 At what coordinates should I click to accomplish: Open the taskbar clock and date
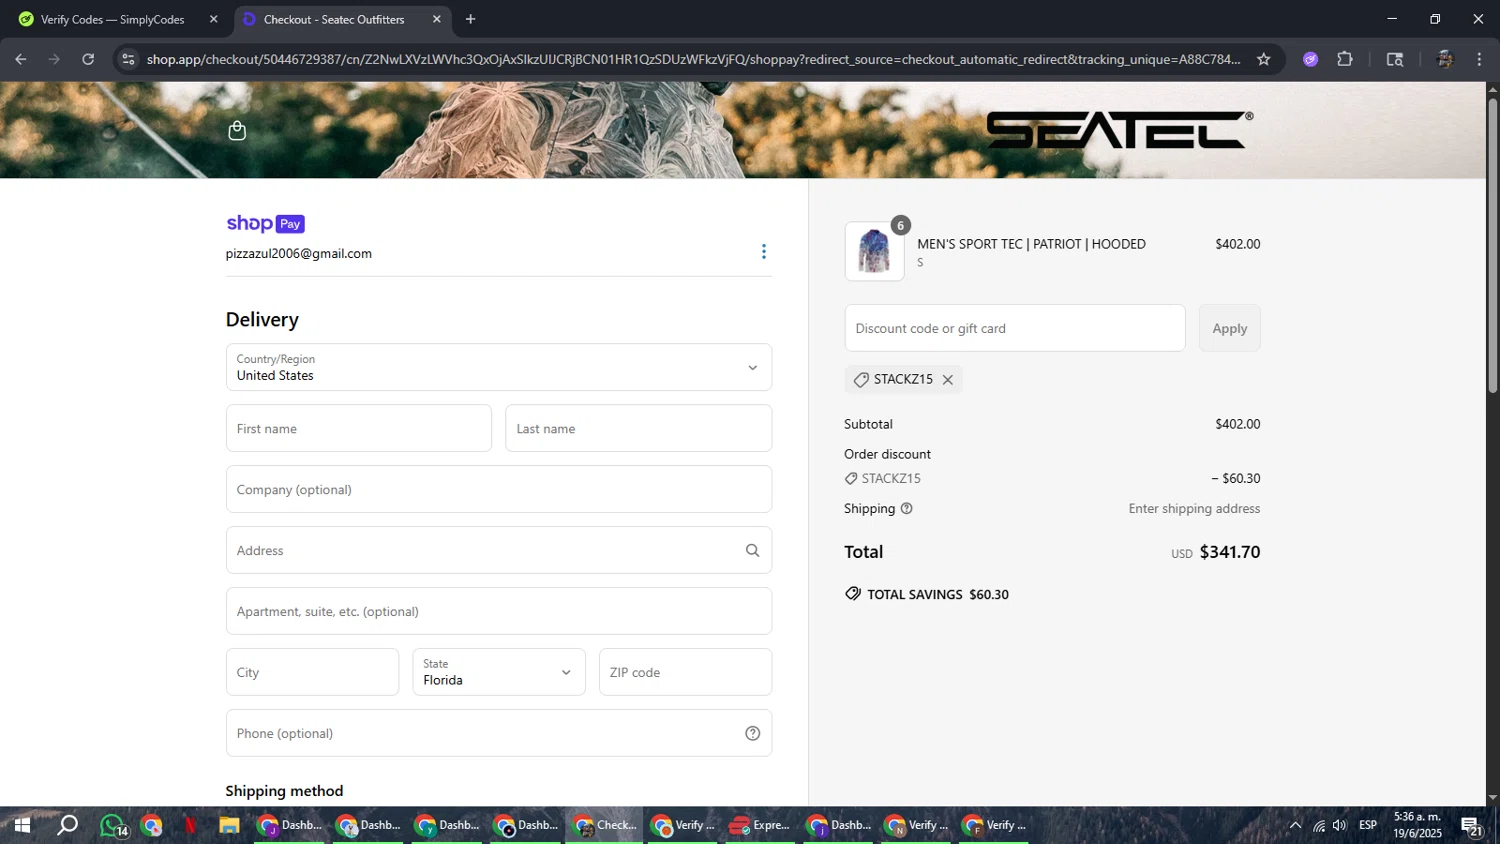[1418, 825]
